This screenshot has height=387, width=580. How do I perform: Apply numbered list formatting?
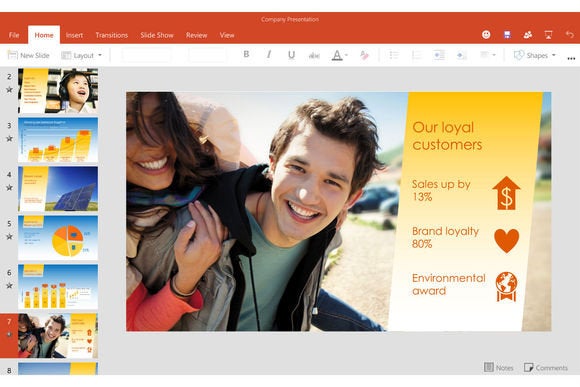(417, 55)
